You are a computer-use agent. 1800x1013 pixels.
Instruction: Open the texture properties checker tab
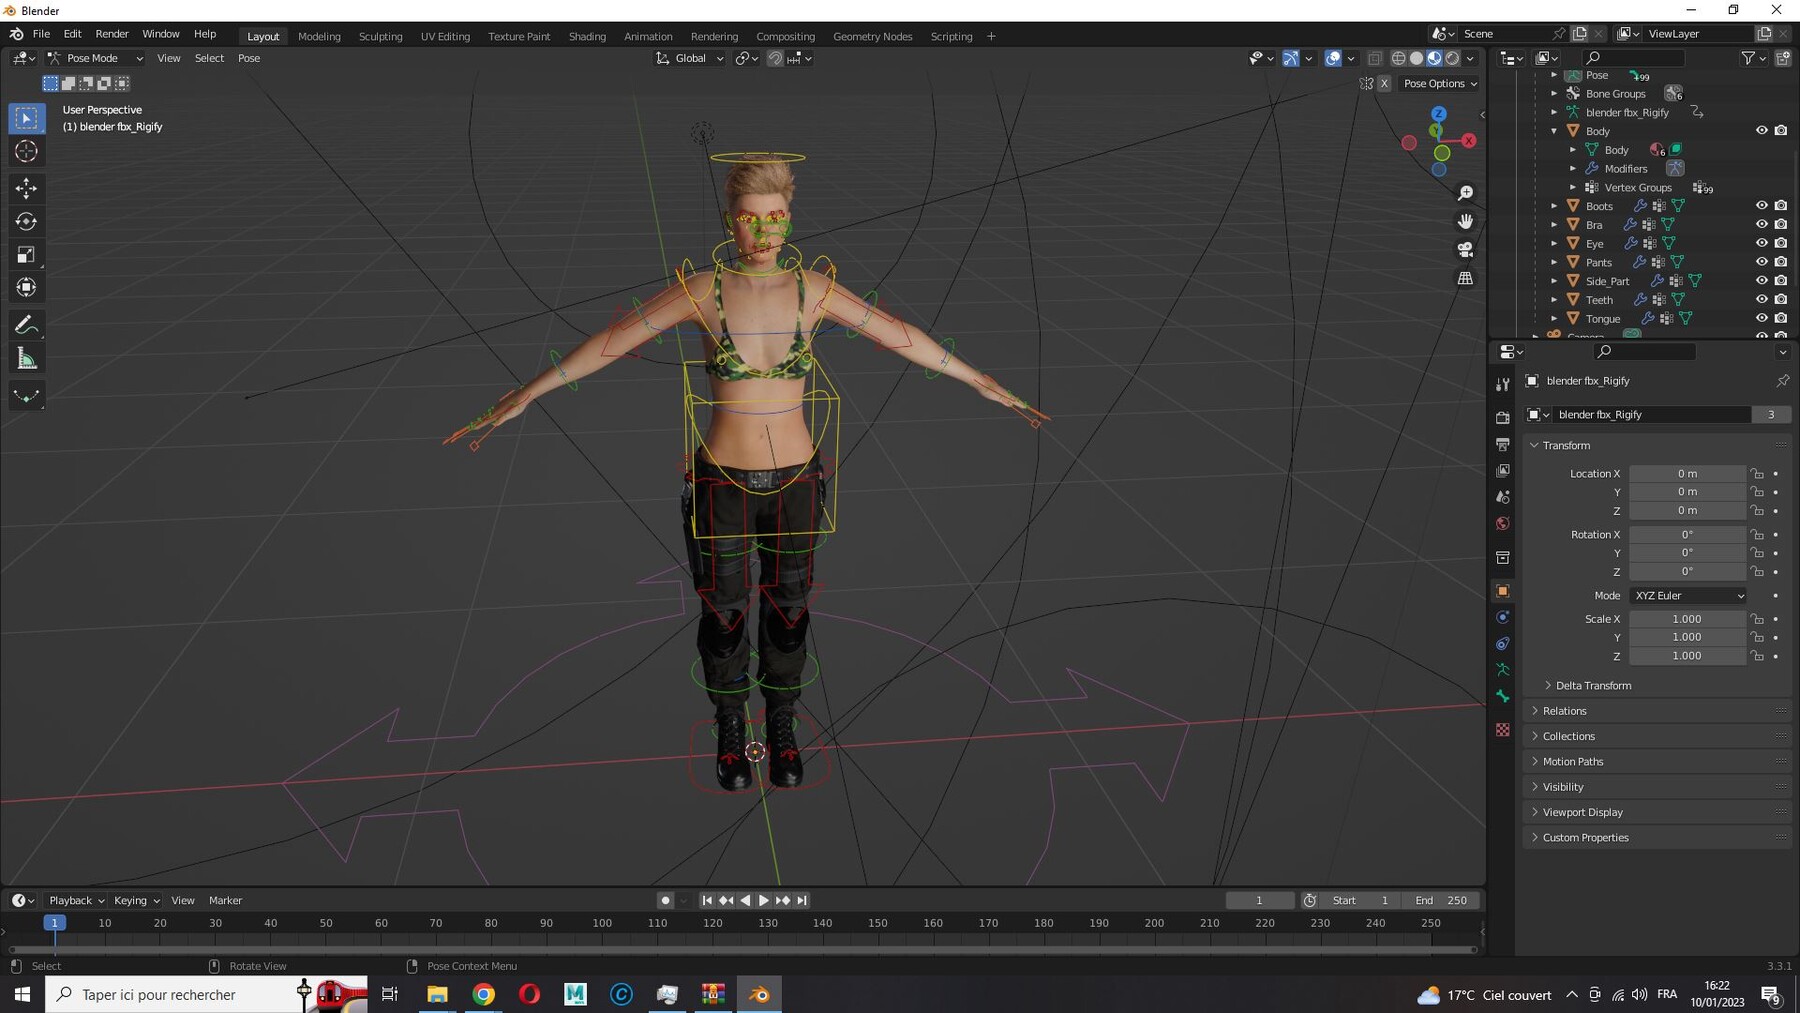point(1502,730)
